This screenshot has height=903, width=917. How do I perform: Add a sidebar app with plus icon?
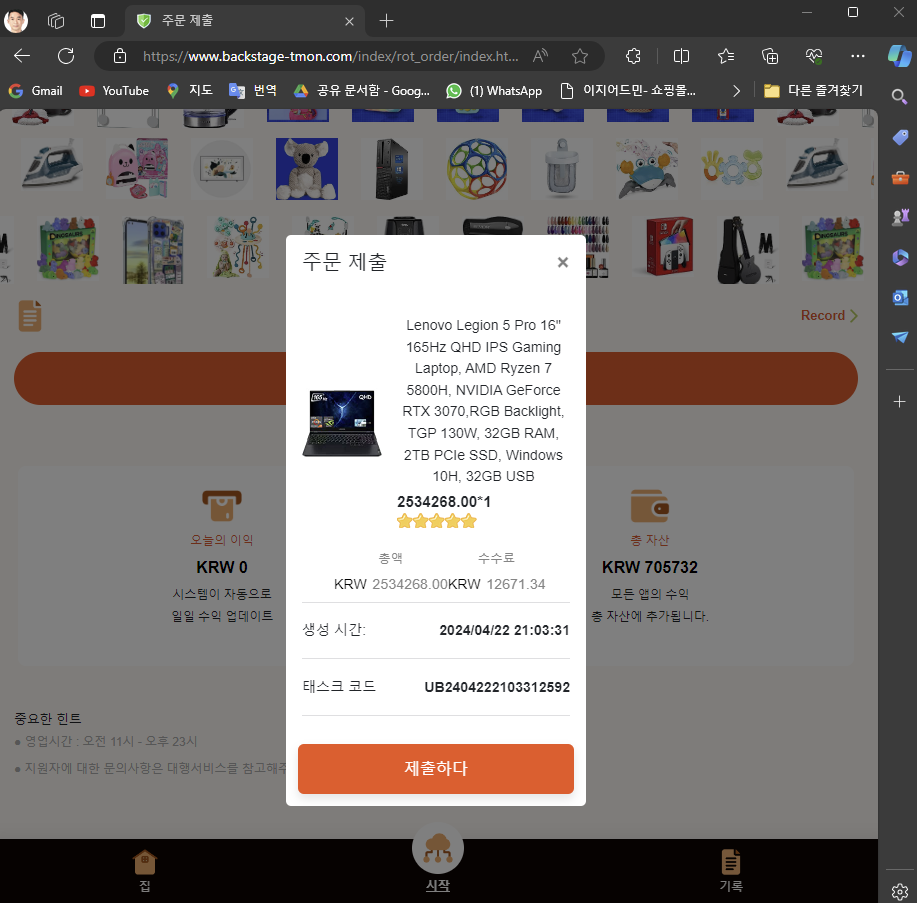899,402
